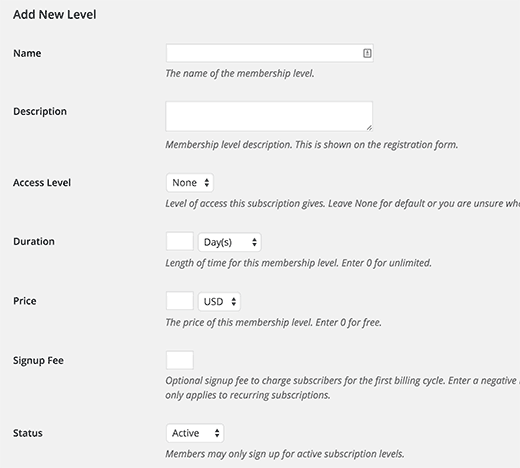The height and width of the screenshot is (468, 520).
Task: Click the Duration number field
Action: [x=180, y=241]
